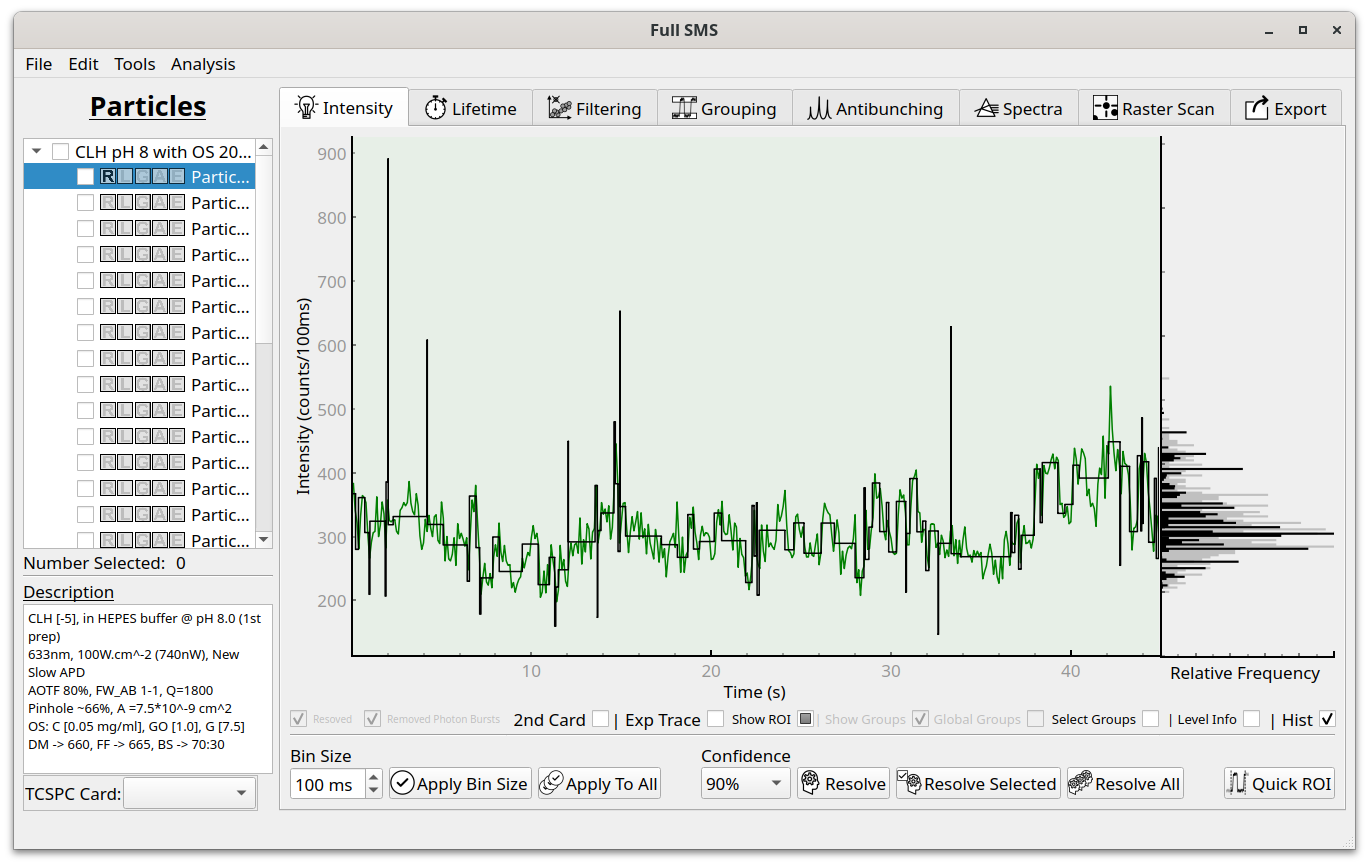Toggle the Global Groups checkbox
The height and width of the screenshot is (866, 1369).
[x=1036, y=719]
